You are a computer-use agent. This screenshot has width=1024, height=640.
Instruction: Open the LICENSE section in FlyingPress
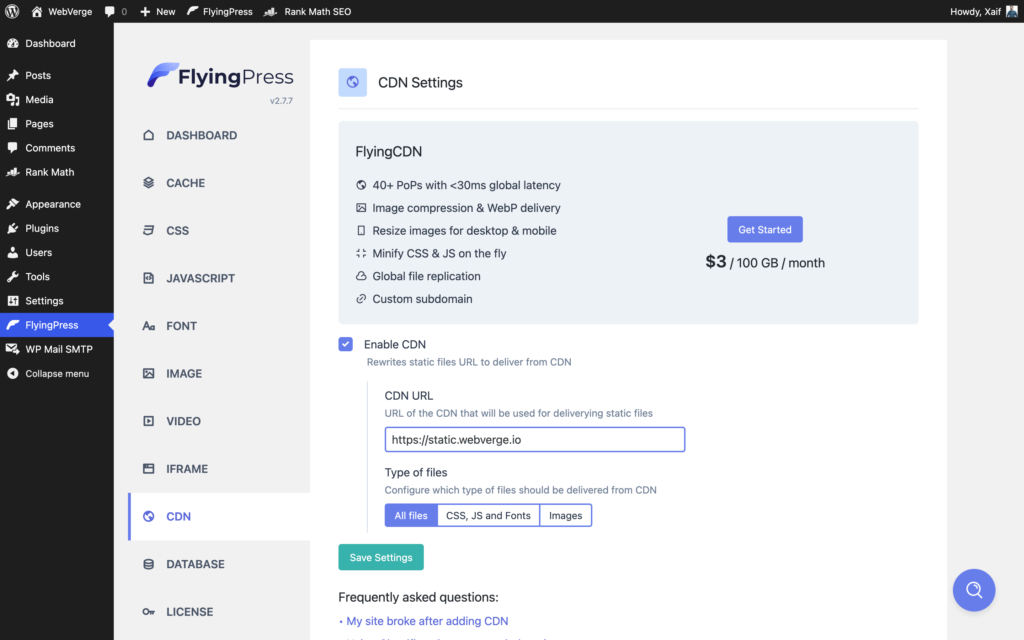[188, 611]
